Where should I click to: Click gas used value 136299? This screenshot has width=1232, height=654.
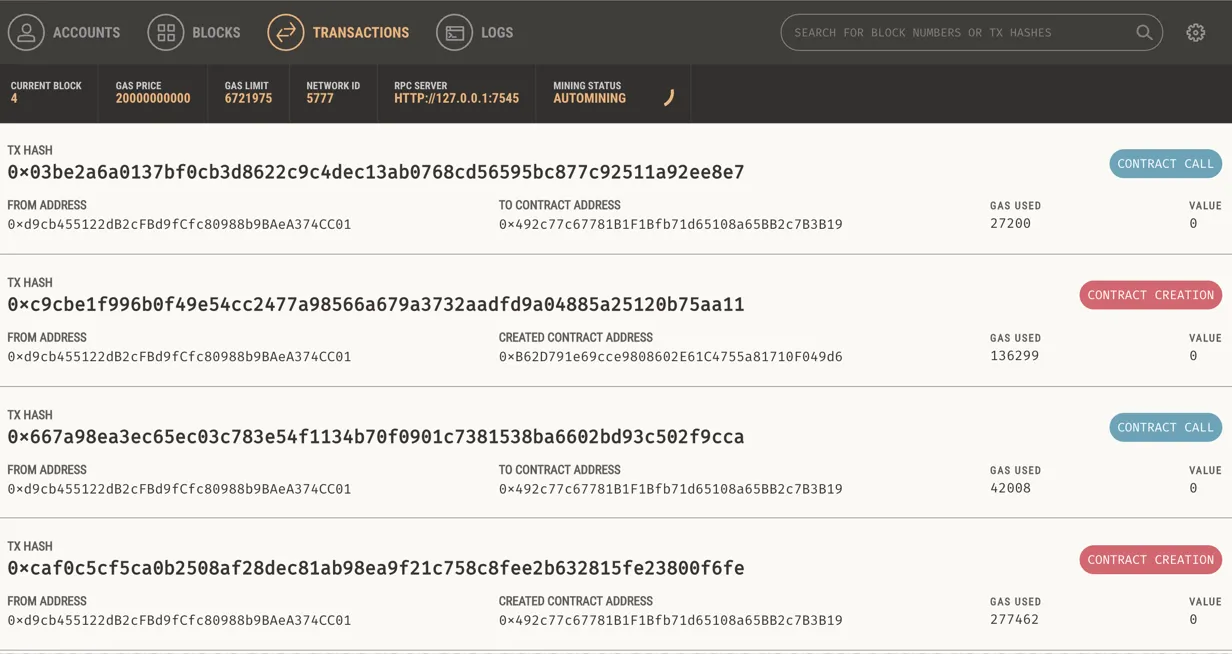point(1014,356)
